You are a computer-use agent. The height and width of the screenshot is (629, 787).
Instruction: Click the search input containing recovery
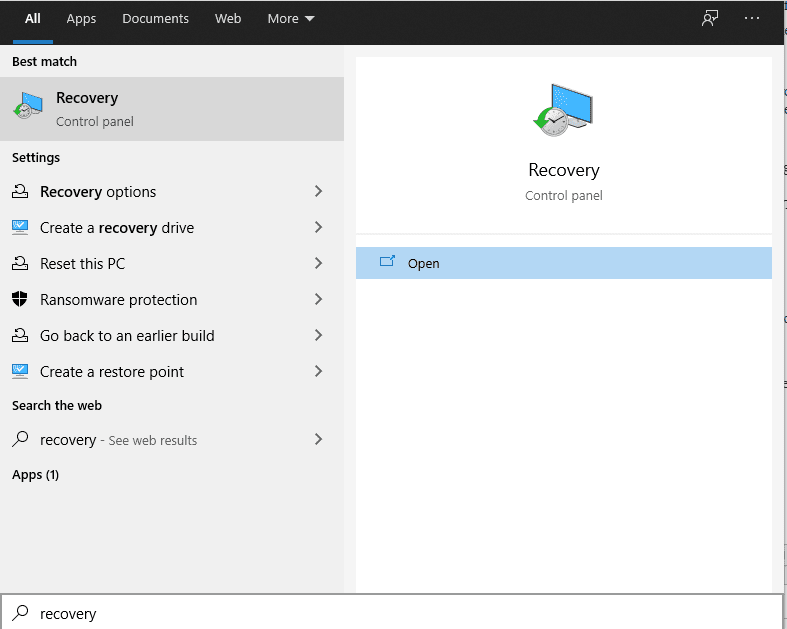pos(391,612)
